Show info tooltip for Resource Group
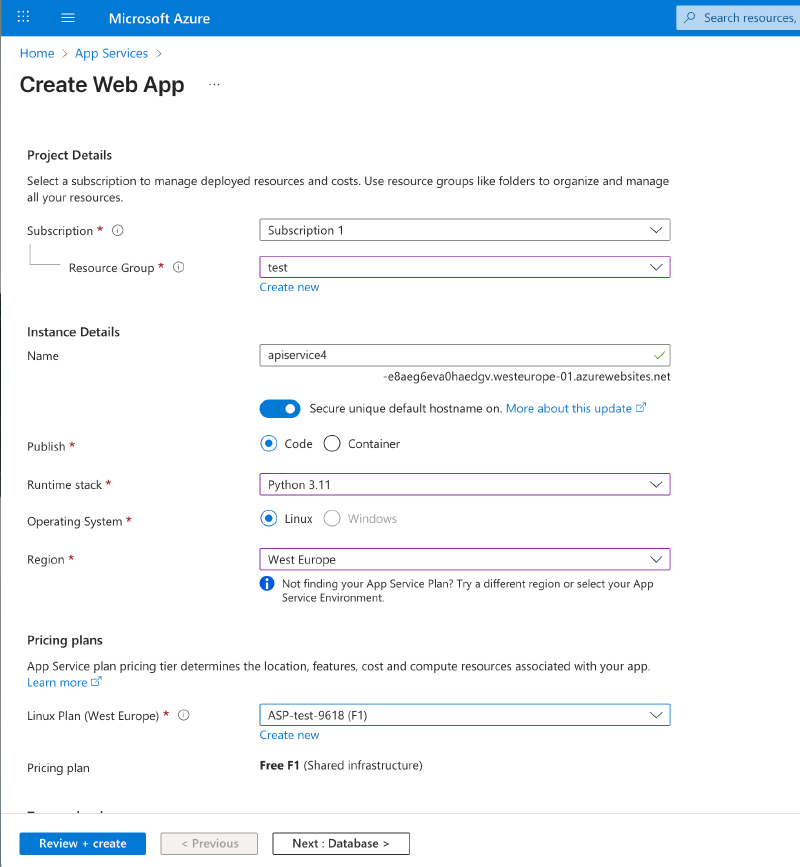 point(179,268)
